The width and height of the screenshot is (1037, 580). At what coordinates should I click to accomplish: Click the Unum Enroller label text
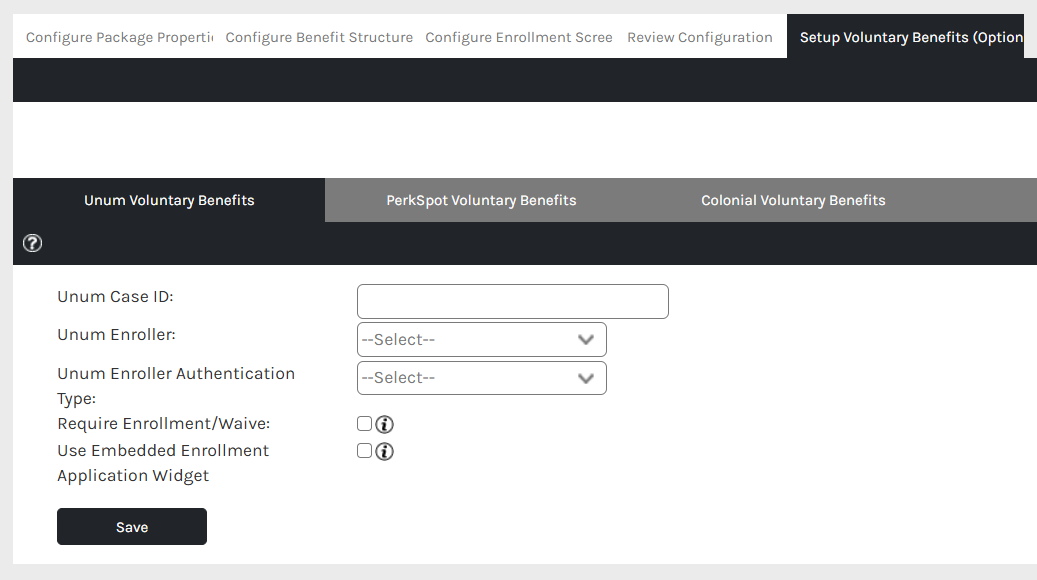click(x=116, y=335)
